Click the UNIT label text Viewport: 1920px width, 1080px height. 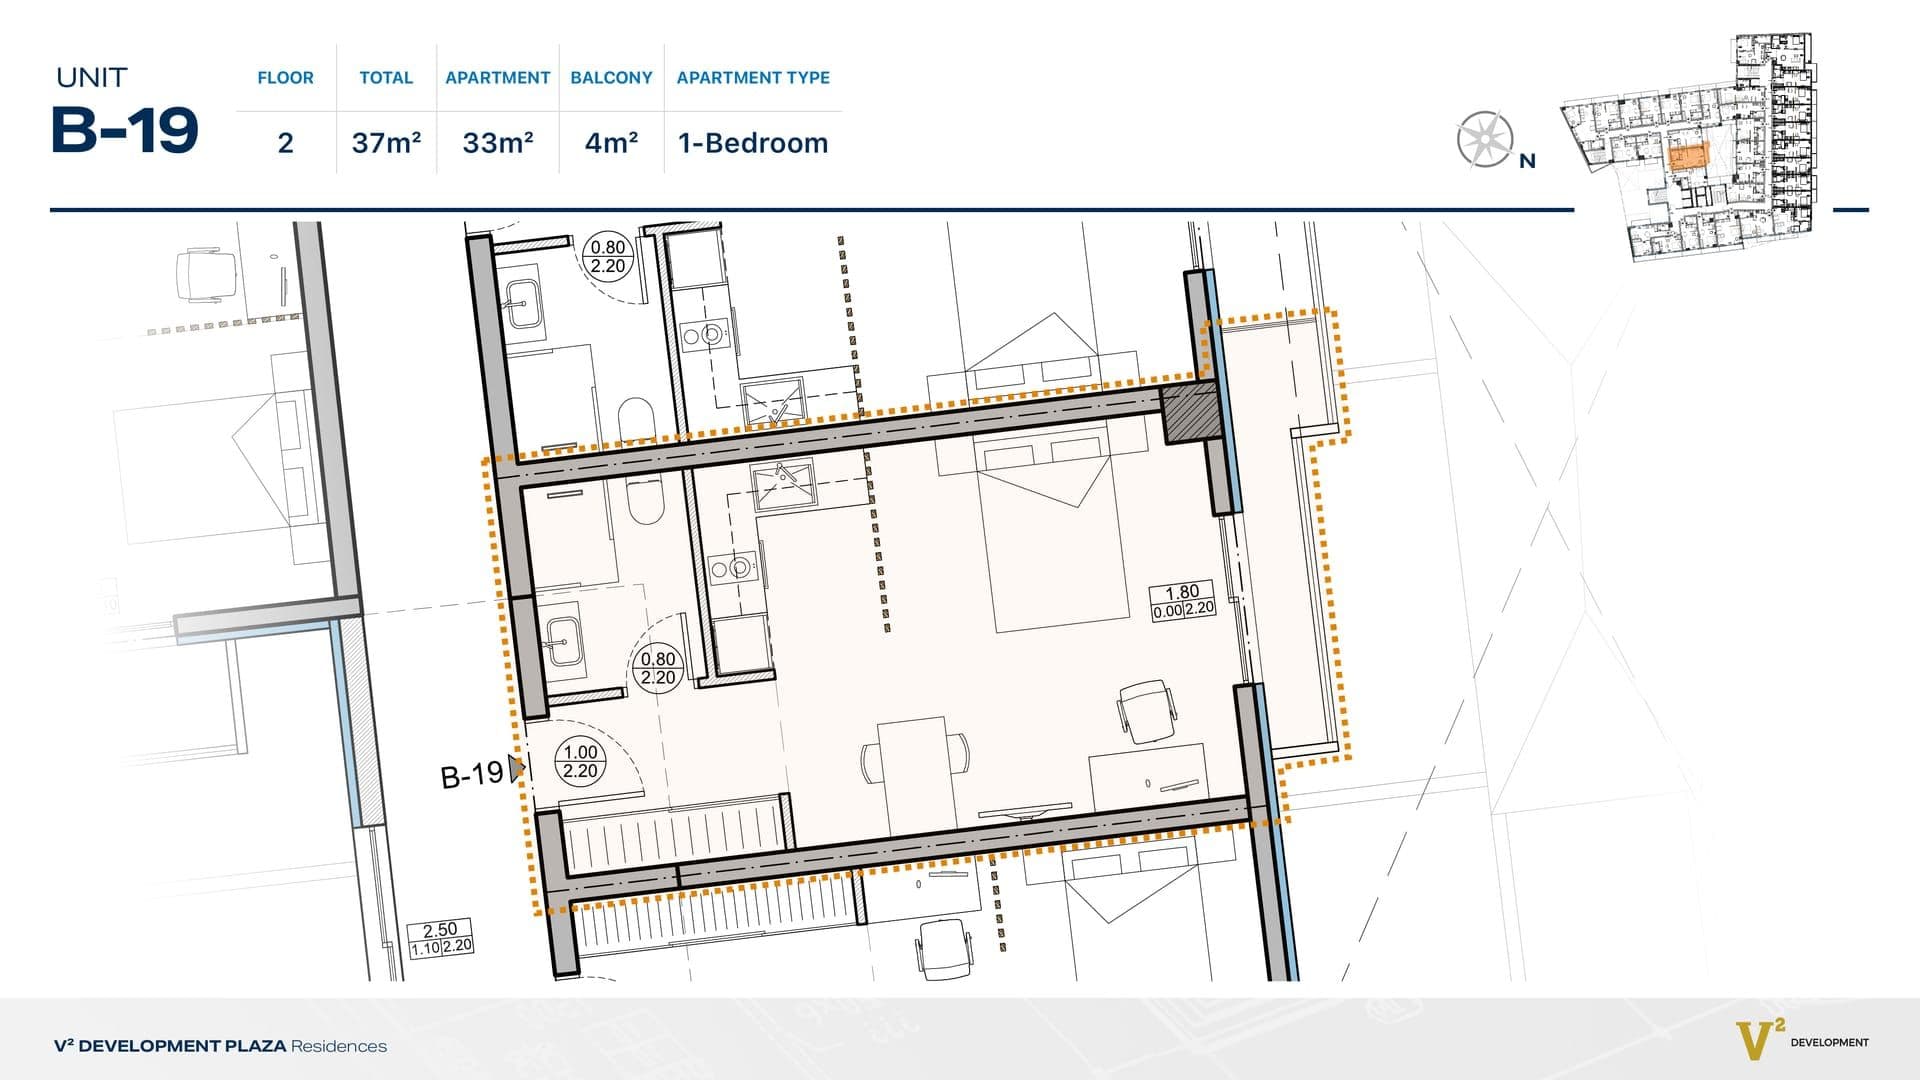click(91, 77)
